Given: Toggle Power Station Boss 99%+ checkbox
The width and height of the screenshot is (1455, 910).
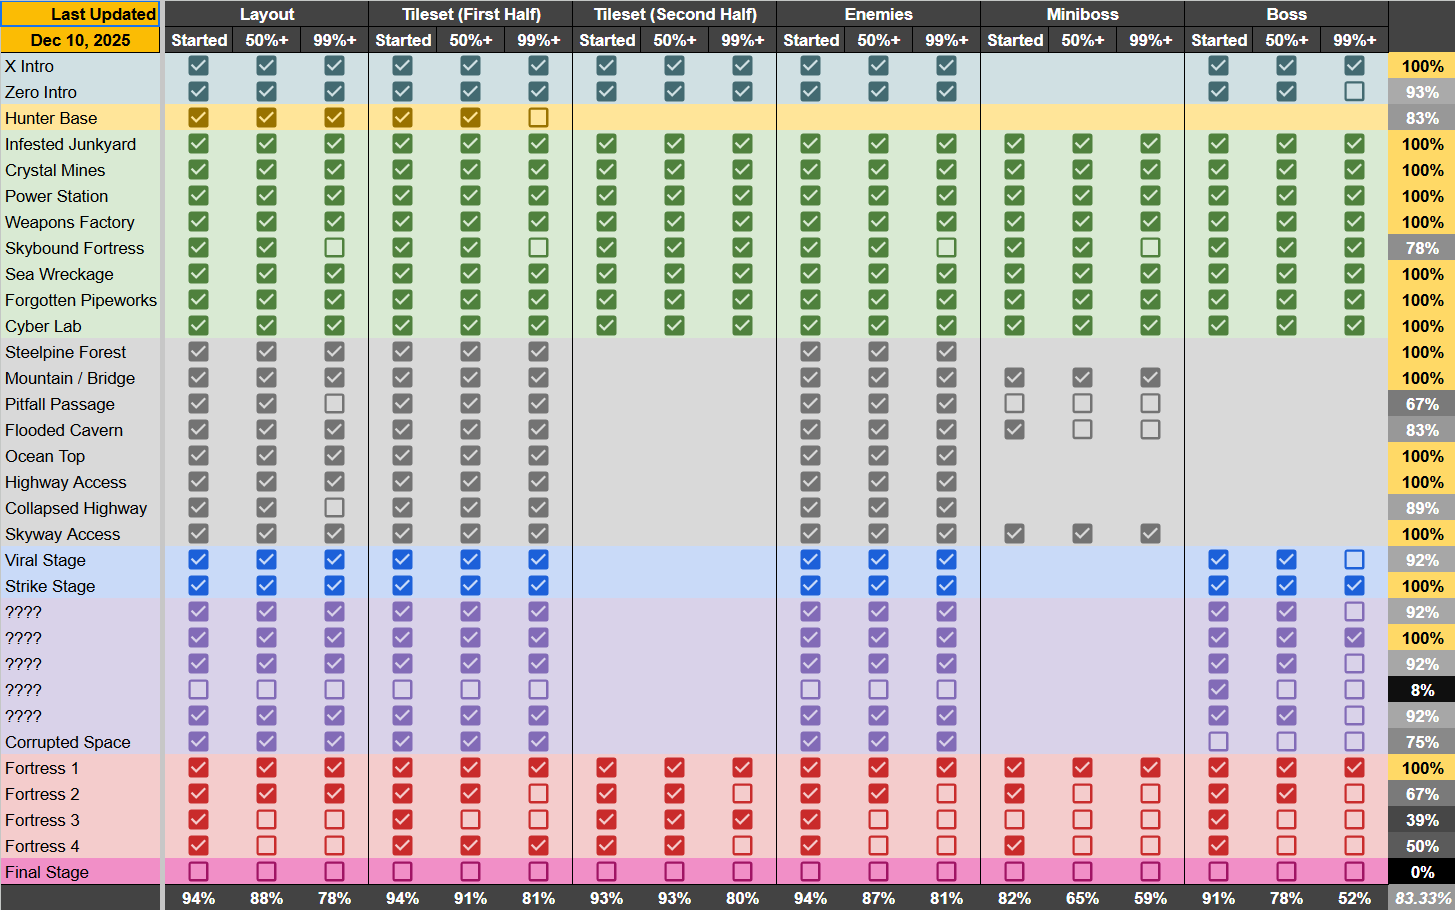Looking at the screenshot, I should pyautogui.click(x=1354, y=196).
